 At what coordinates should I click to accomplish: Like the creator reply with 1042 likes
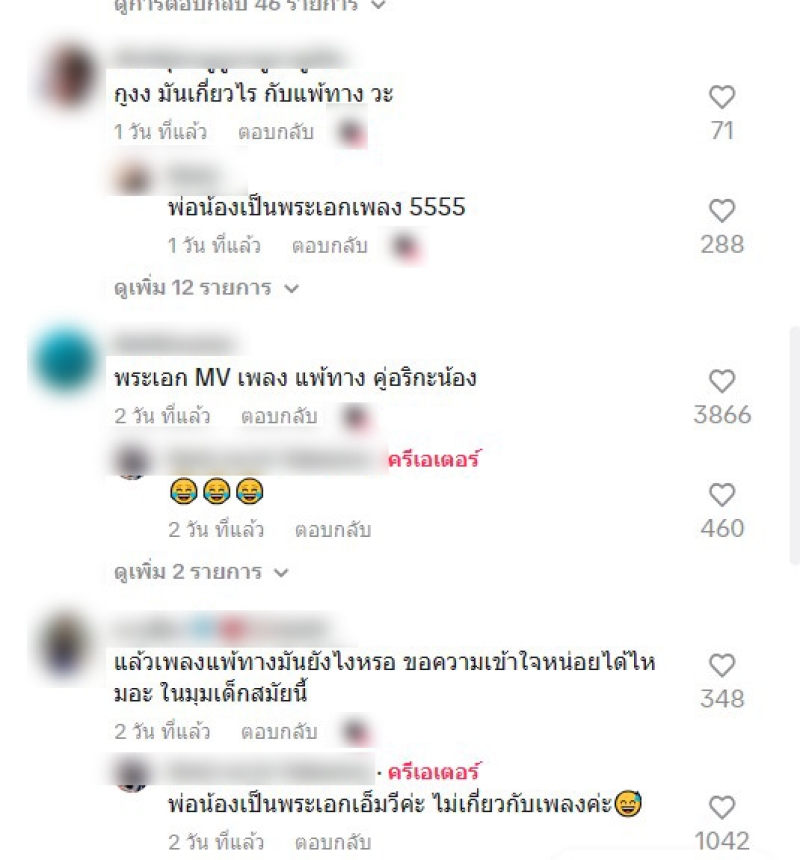[722, 808]
